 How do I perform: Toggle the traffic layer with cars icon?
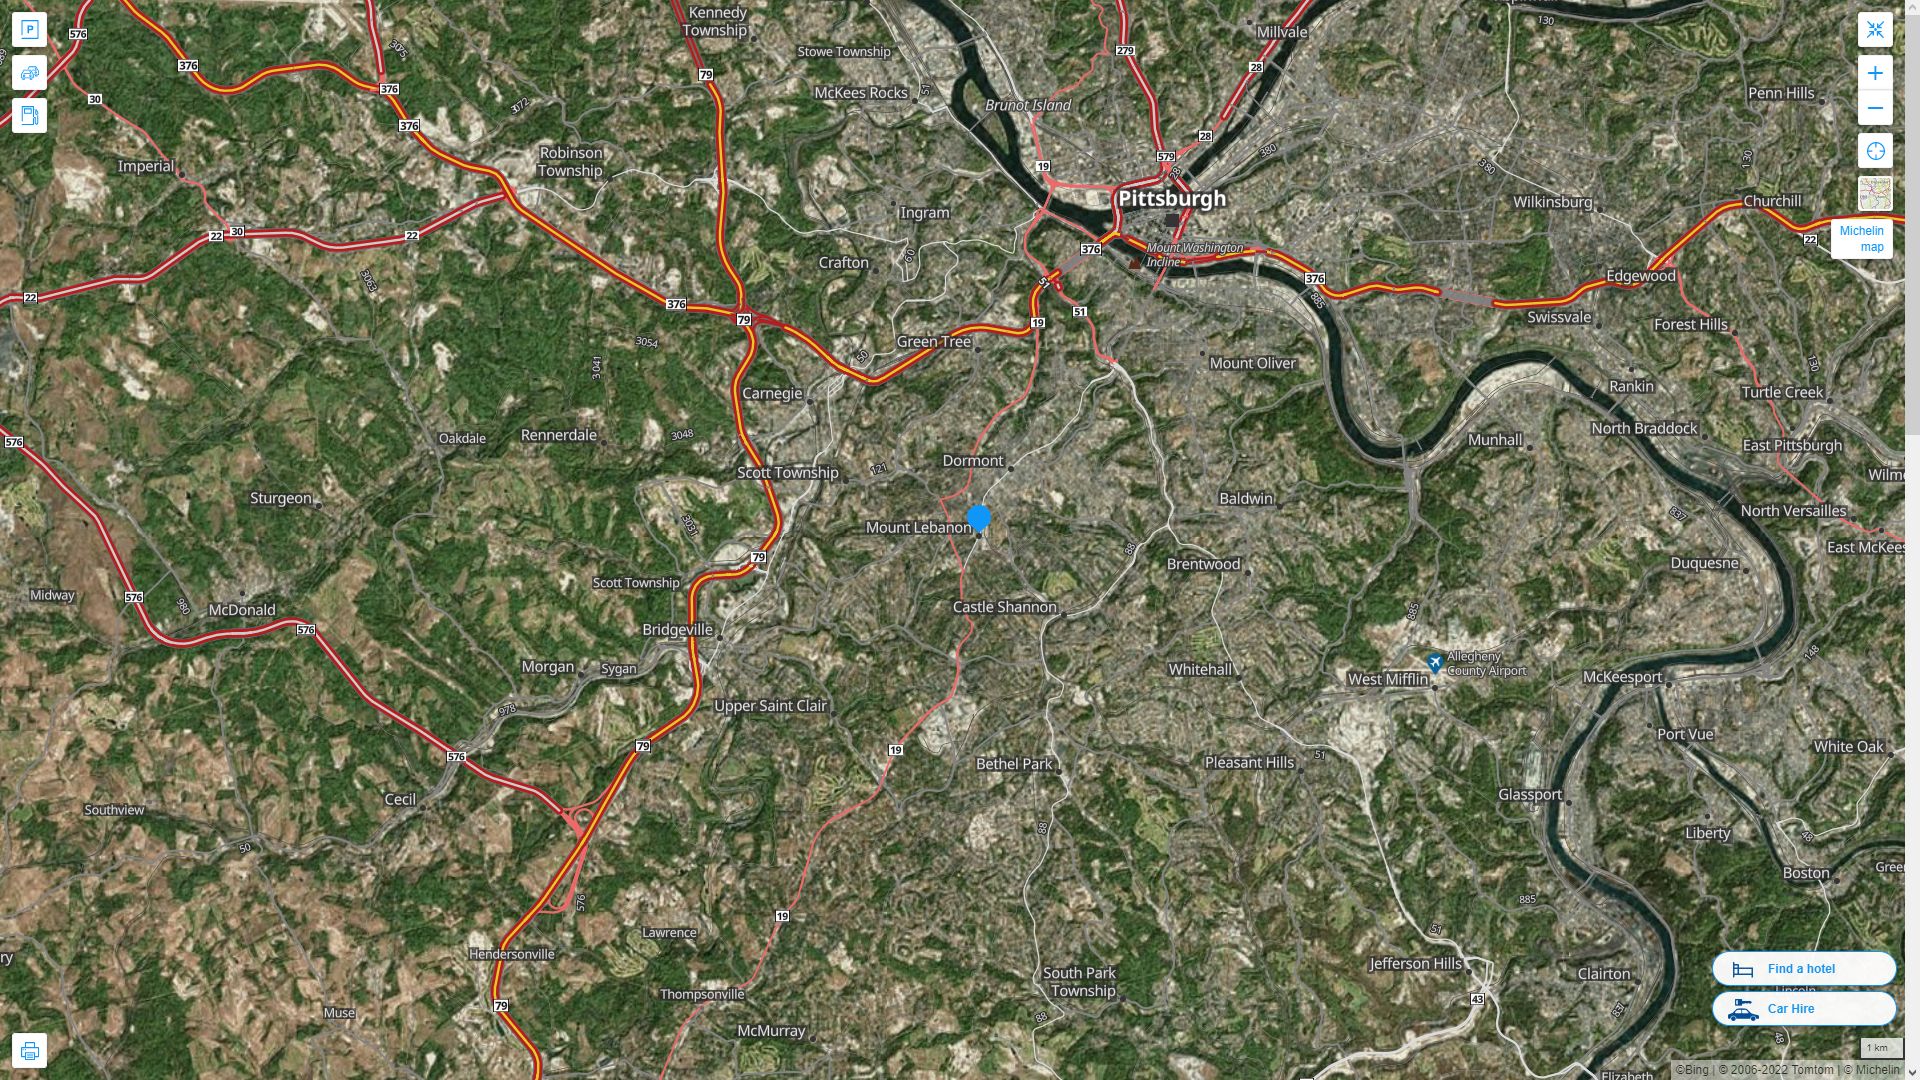point(29,73)
